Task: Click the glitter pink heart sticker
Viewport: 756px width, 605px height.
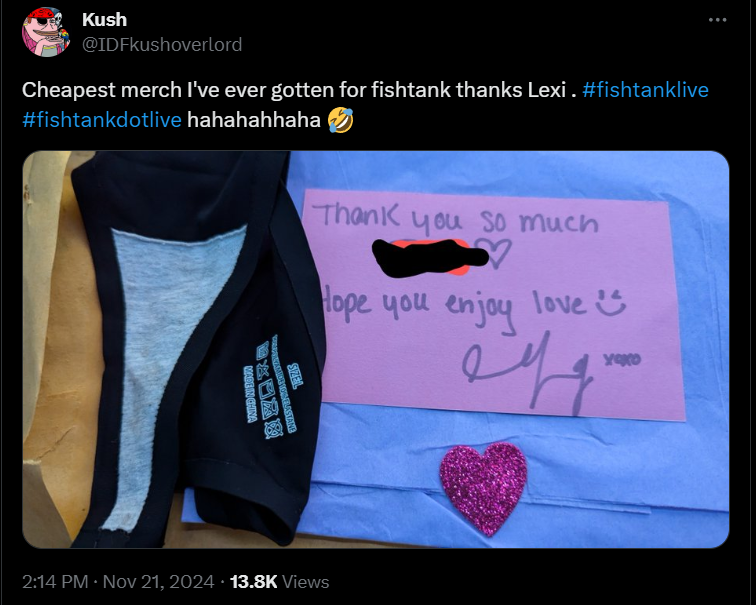Action: (x=483, y=488)
